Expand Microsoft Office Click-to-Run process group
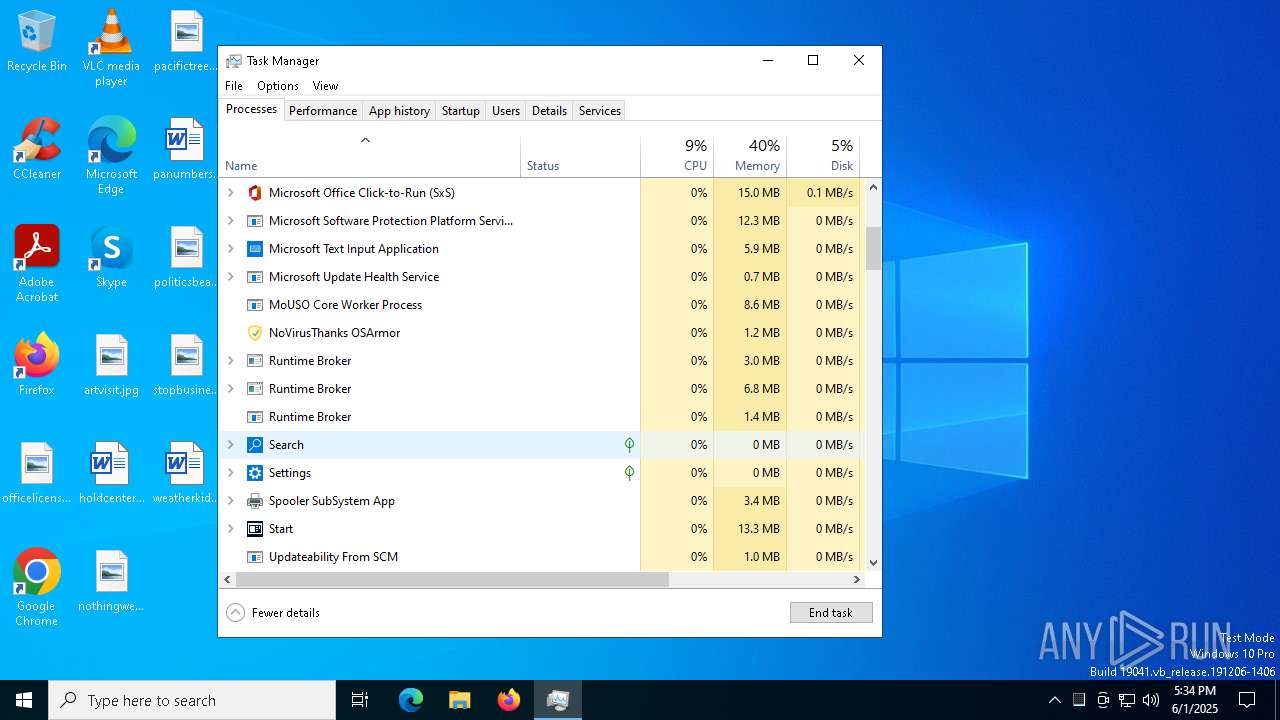 (x=231, y=193)
